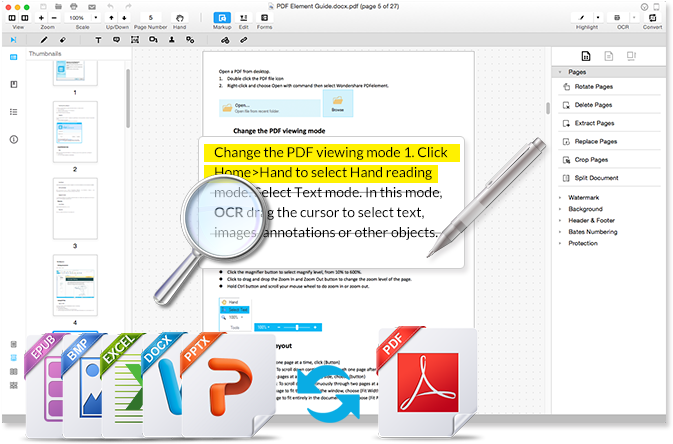The width and height of the screenshot is (673, 444).
Task: Open the OCR options dropdown arrow
Action: (x=634, y=18)
